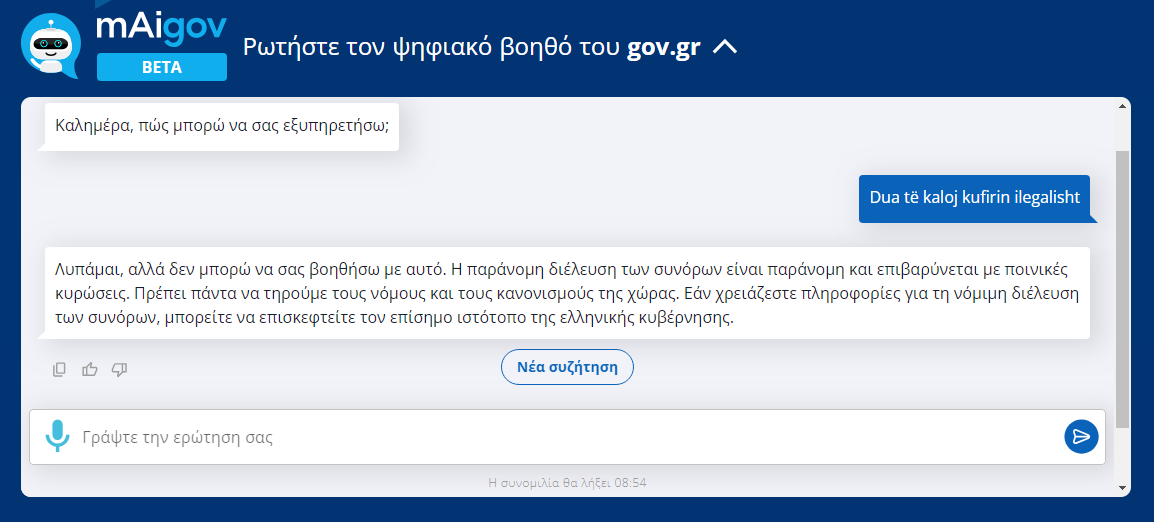Copy the assistant's reply with the copy icon
The image size is (1154, 522).
pos(60,370)
